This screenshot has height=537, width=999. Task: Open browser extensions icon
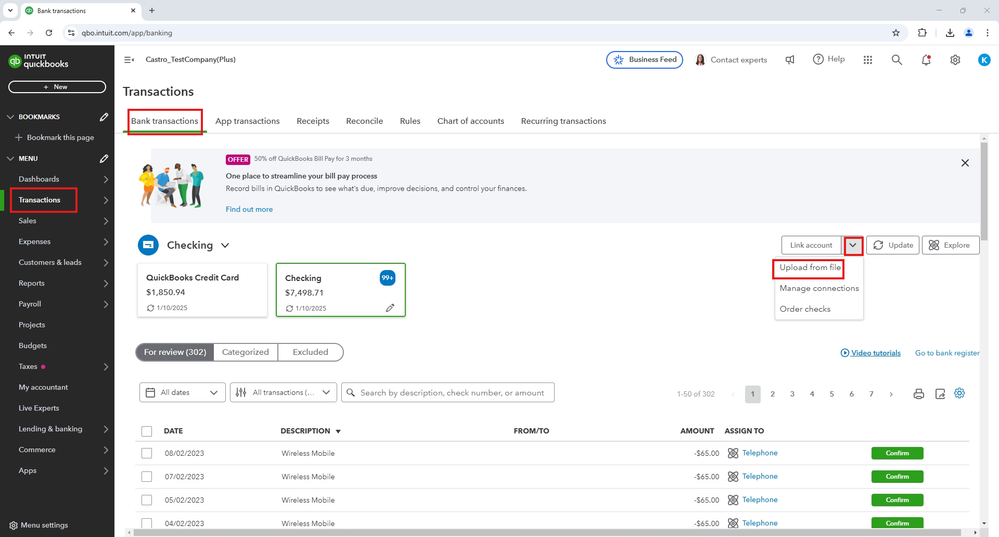point(922,32)
